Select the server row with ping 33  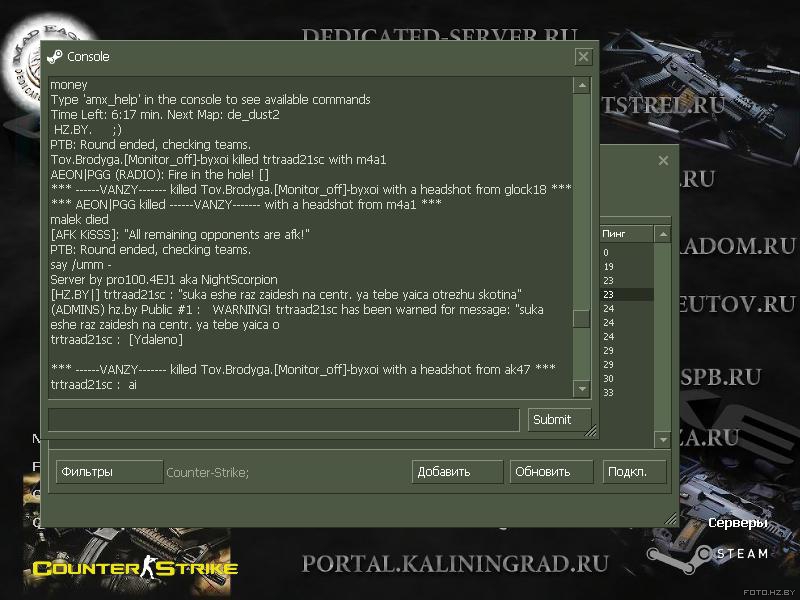(627, 392)
